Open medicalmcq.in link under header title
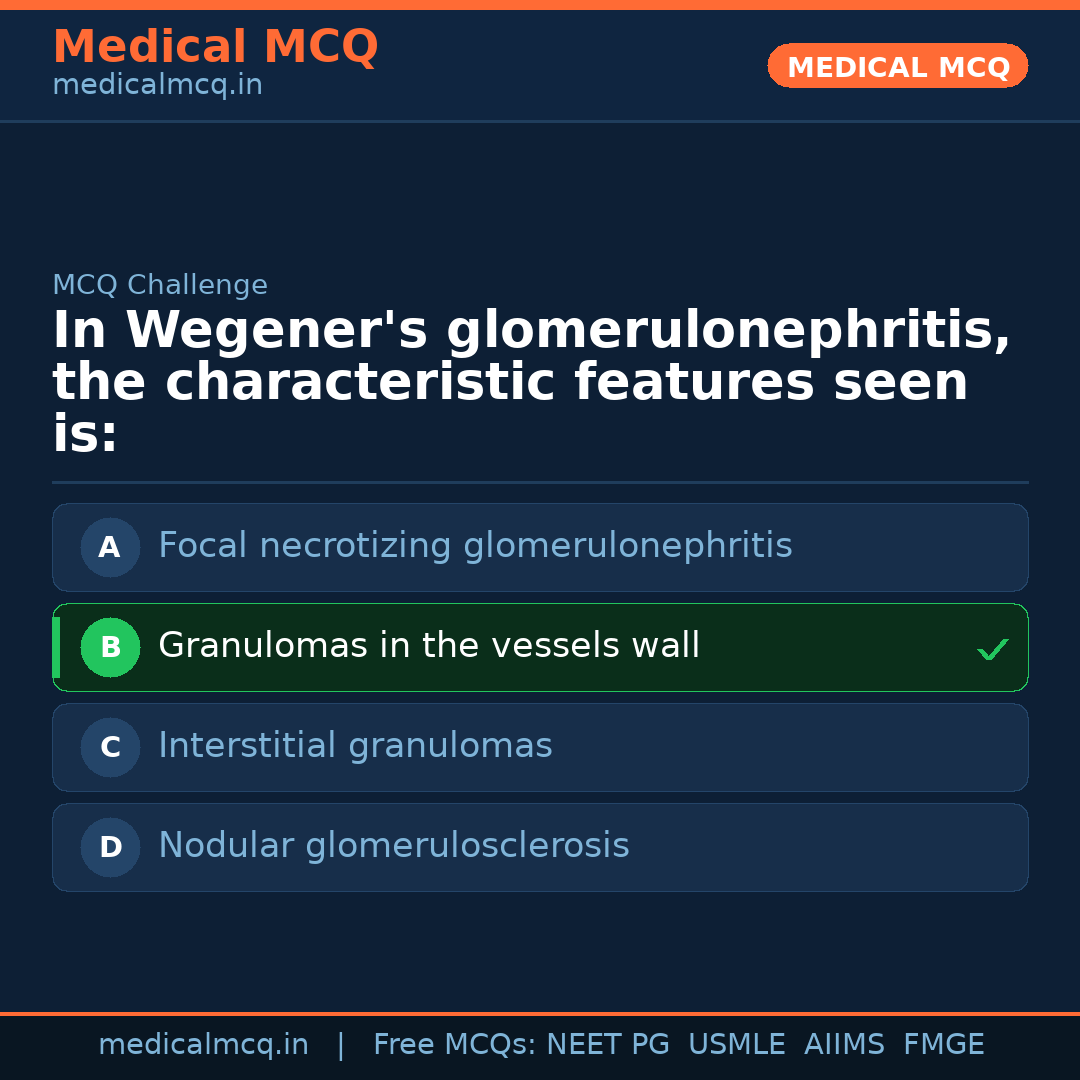 tap(157, 86)
